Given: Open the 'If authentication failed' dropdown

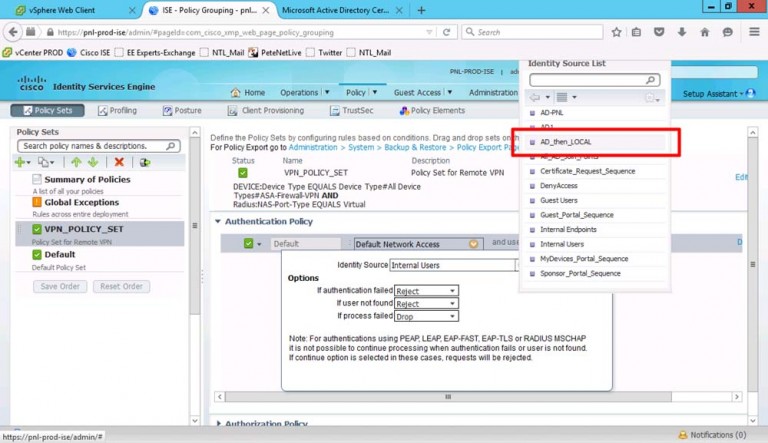Looking at the screenshot, I should 426,291.
